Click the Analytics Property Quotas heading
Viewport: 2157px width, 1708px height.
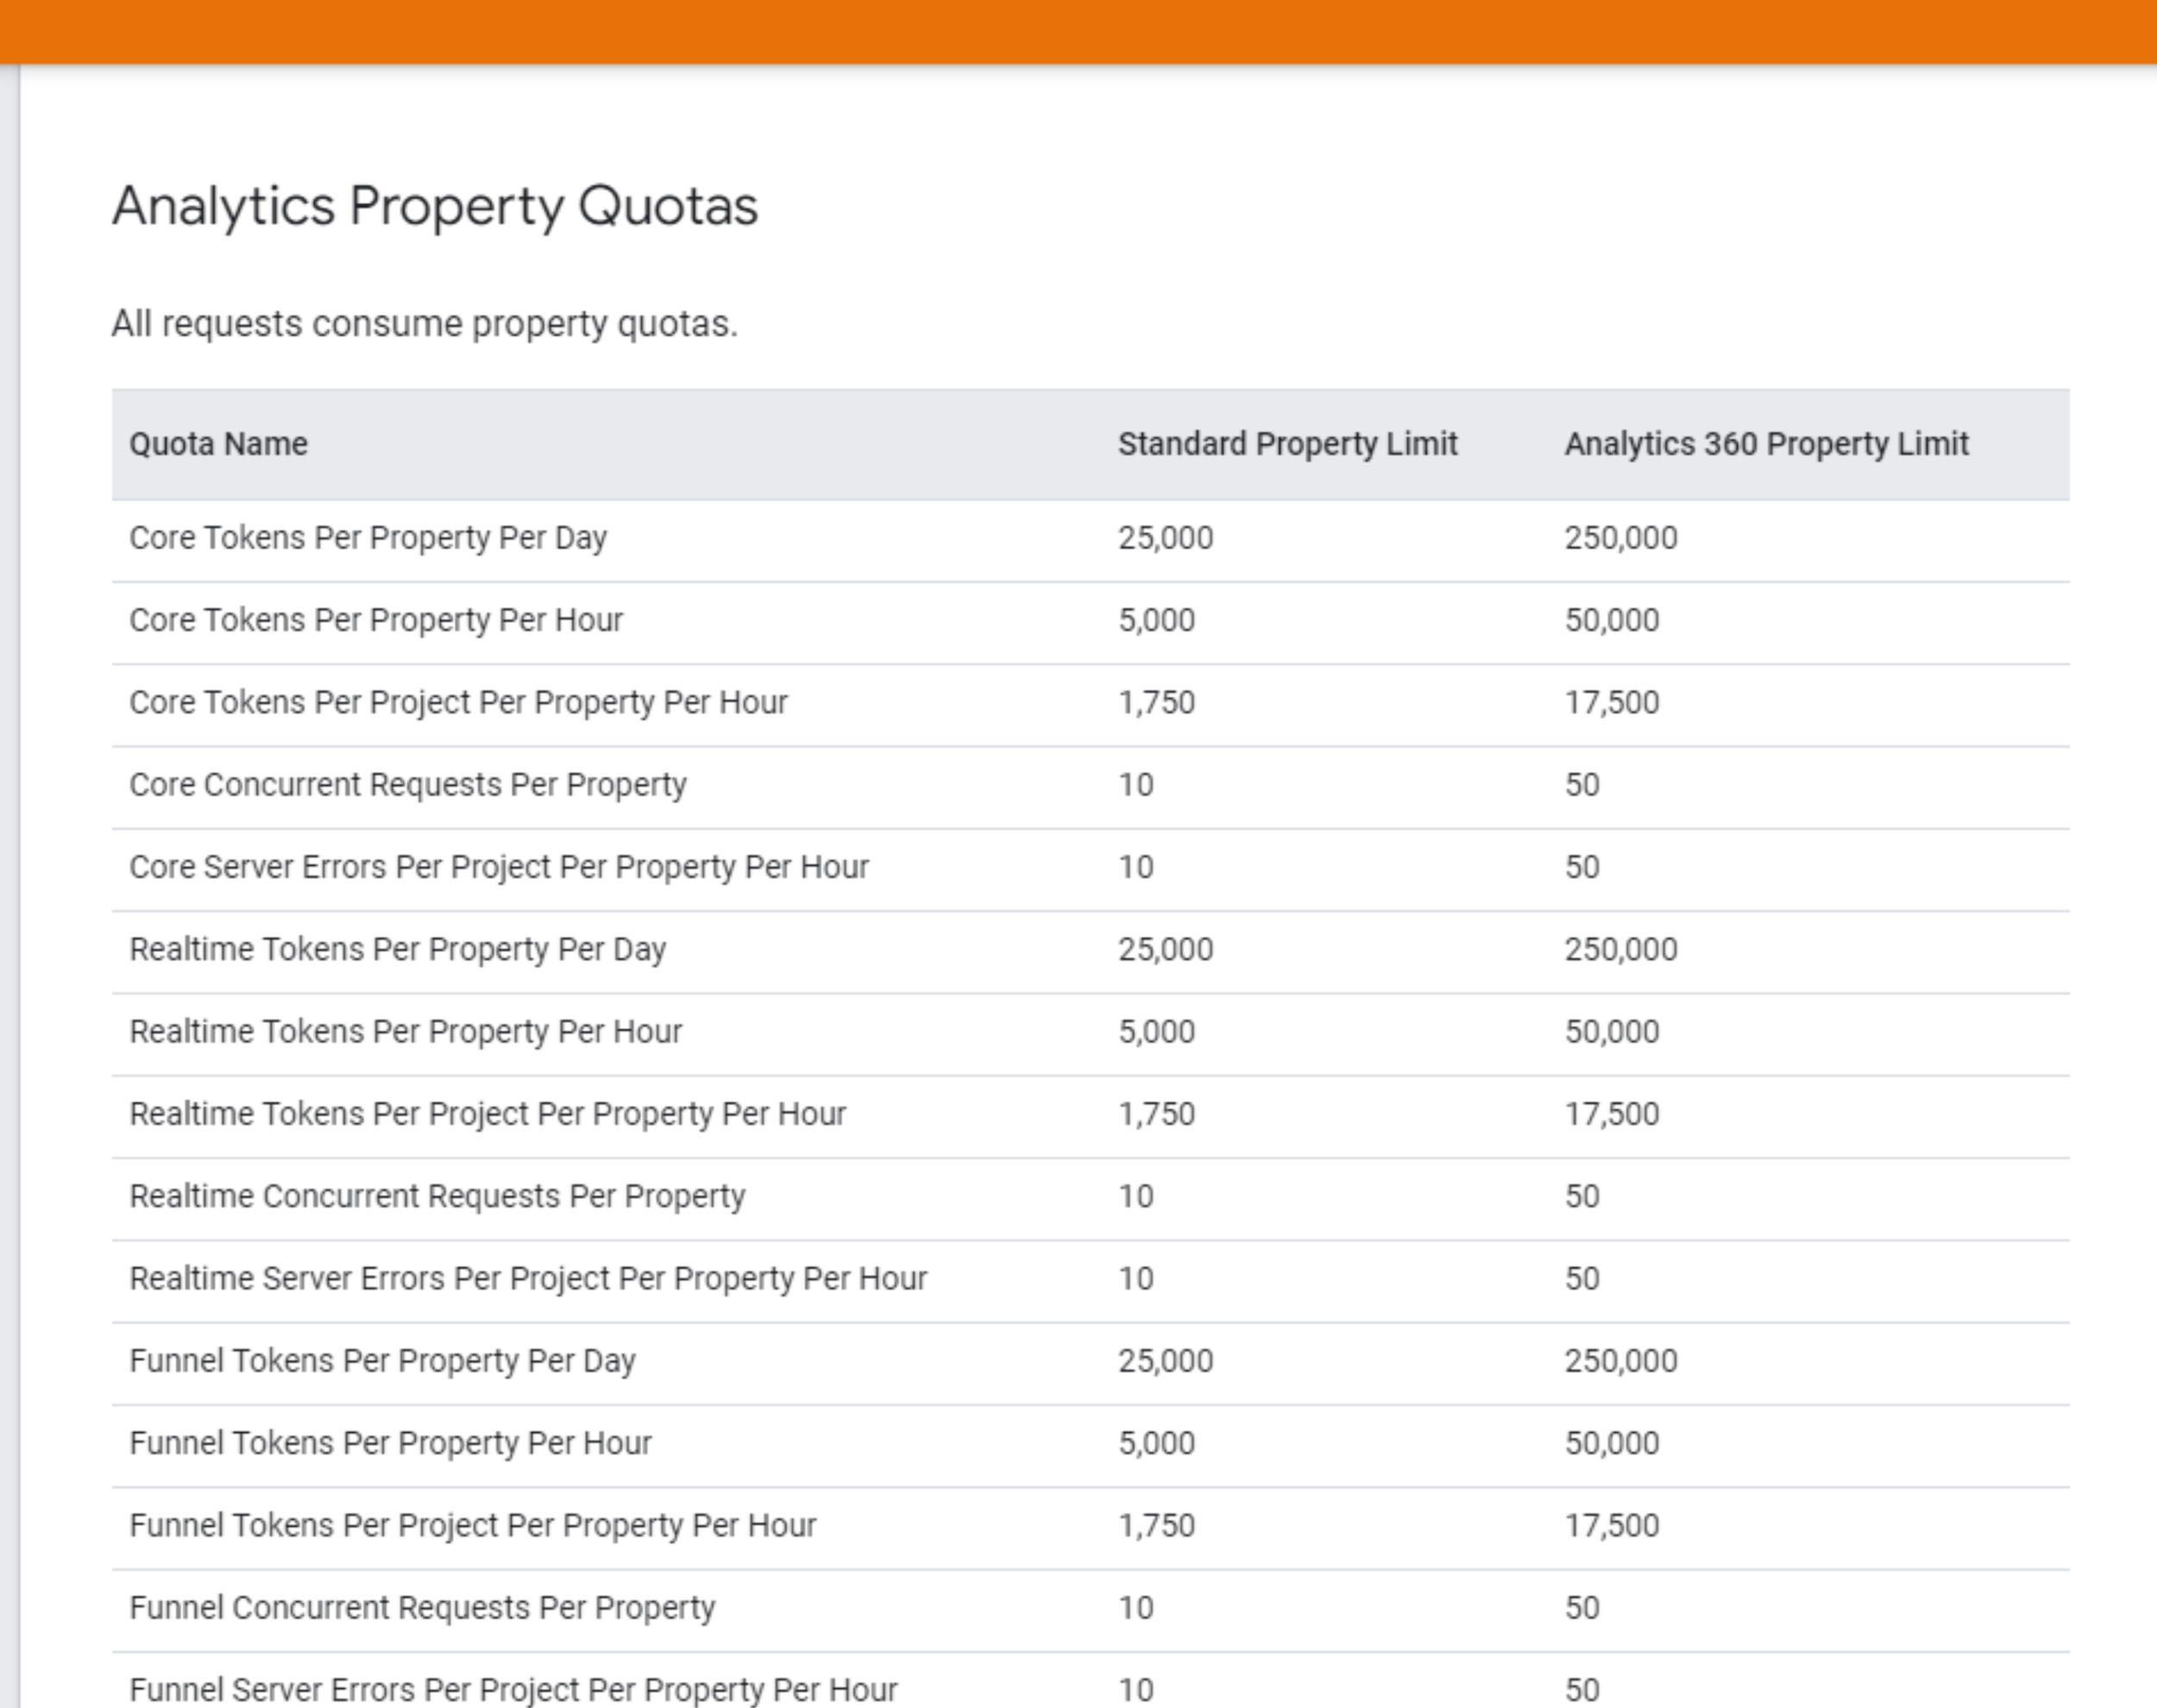435,207
